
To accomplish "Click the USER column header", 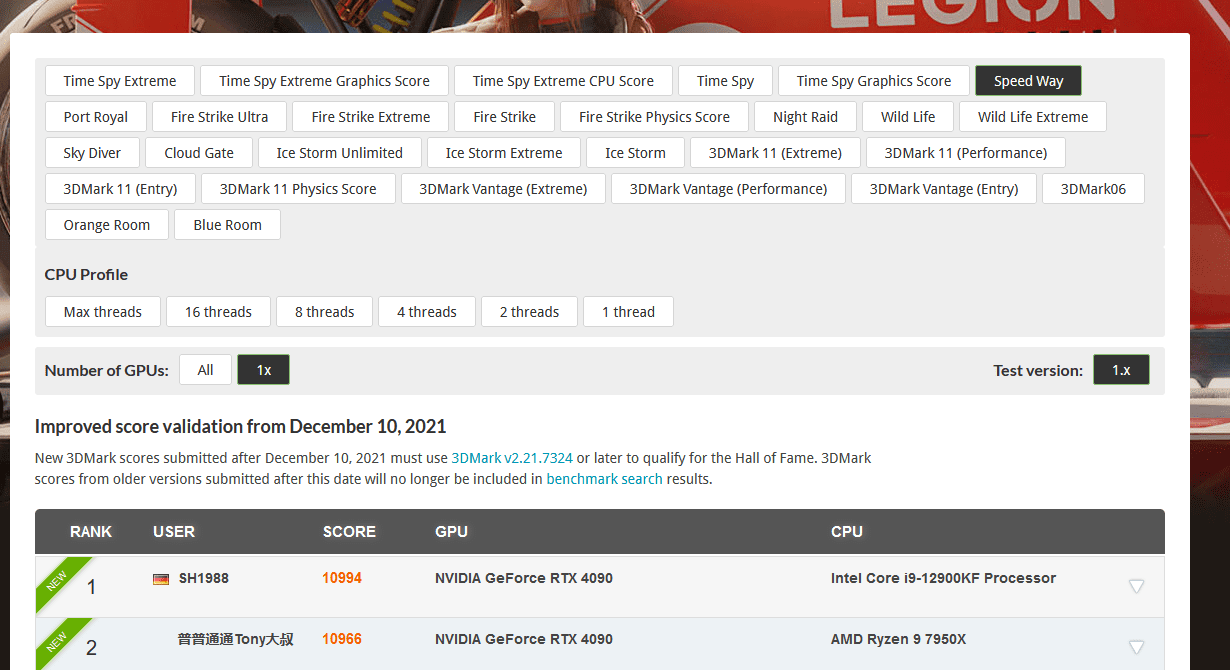I will (174, 532).
